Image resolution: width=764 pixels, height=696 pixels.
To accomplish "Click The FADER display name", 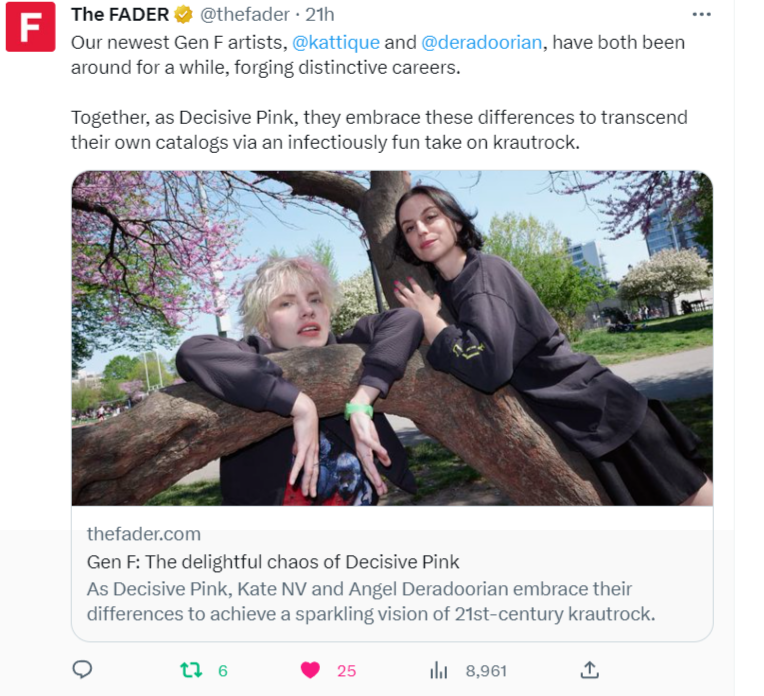I will click(x=120, y=15).
